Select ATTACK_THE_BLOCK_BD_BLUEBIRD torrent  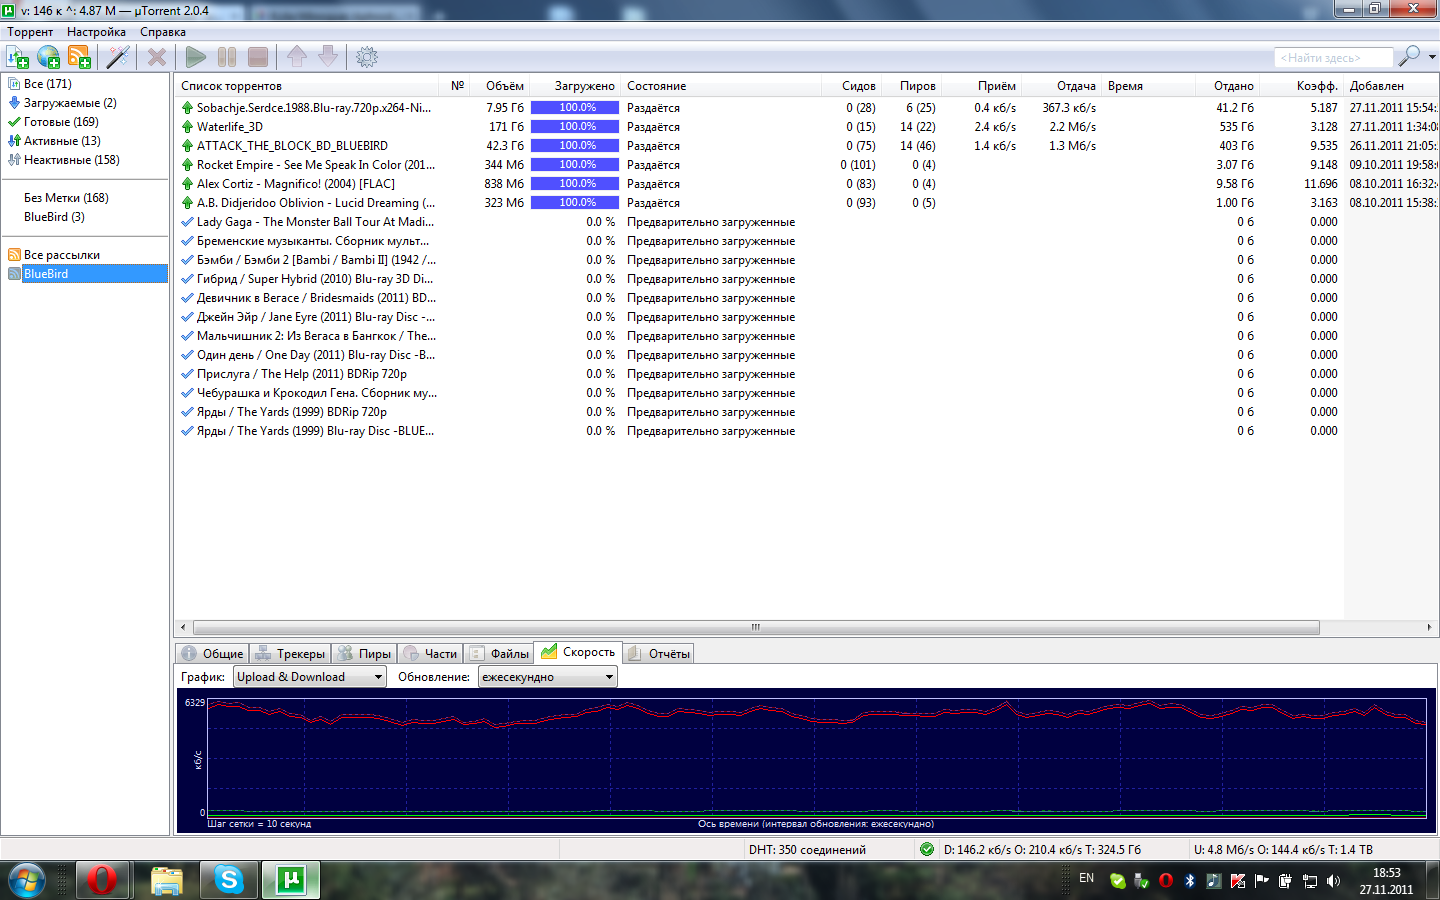pyautogui.click(x=806, y=146)
